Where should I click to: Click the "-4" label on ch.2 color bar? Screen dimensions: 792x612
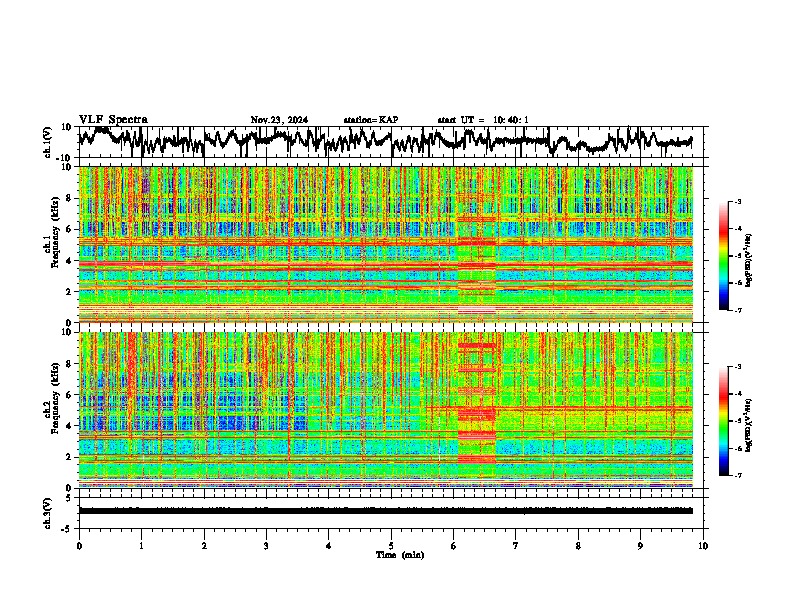click(738, 394)
